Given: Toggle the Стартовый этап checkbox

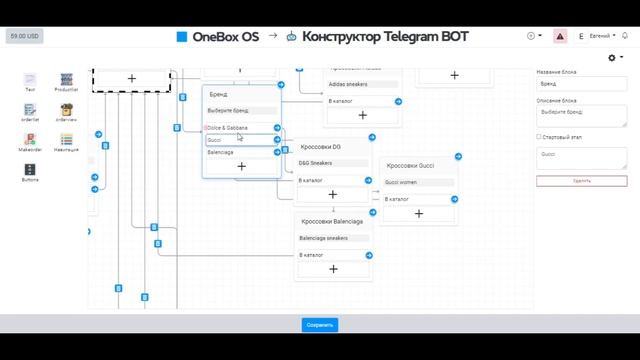Looking at the screenshot, I should [x=539, y=137].
